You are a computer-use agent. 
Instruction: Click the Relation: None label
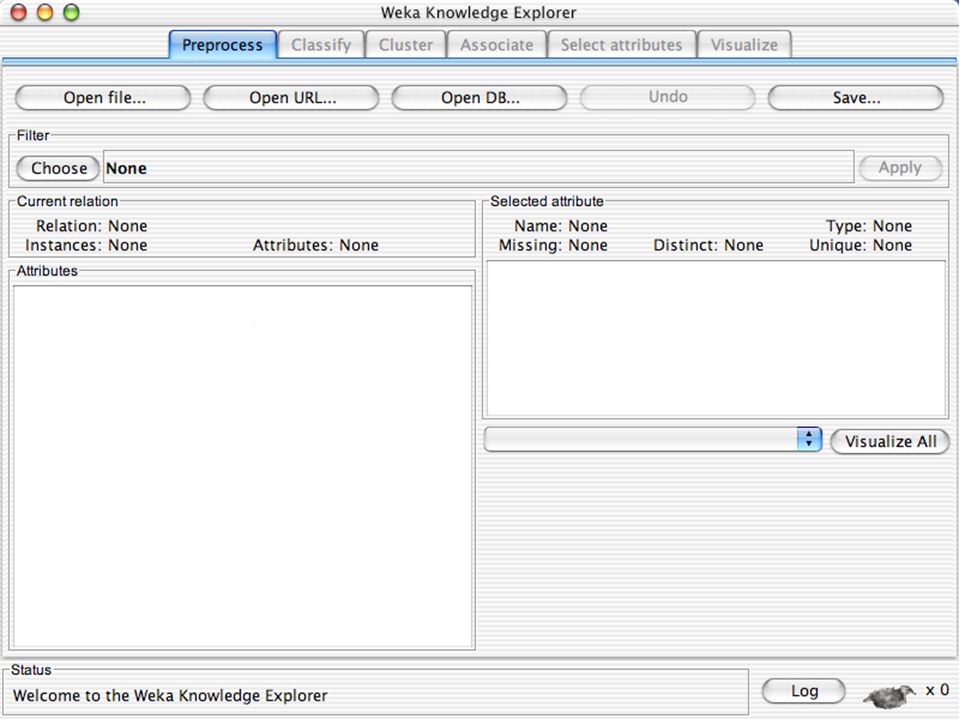coord(91,226)
